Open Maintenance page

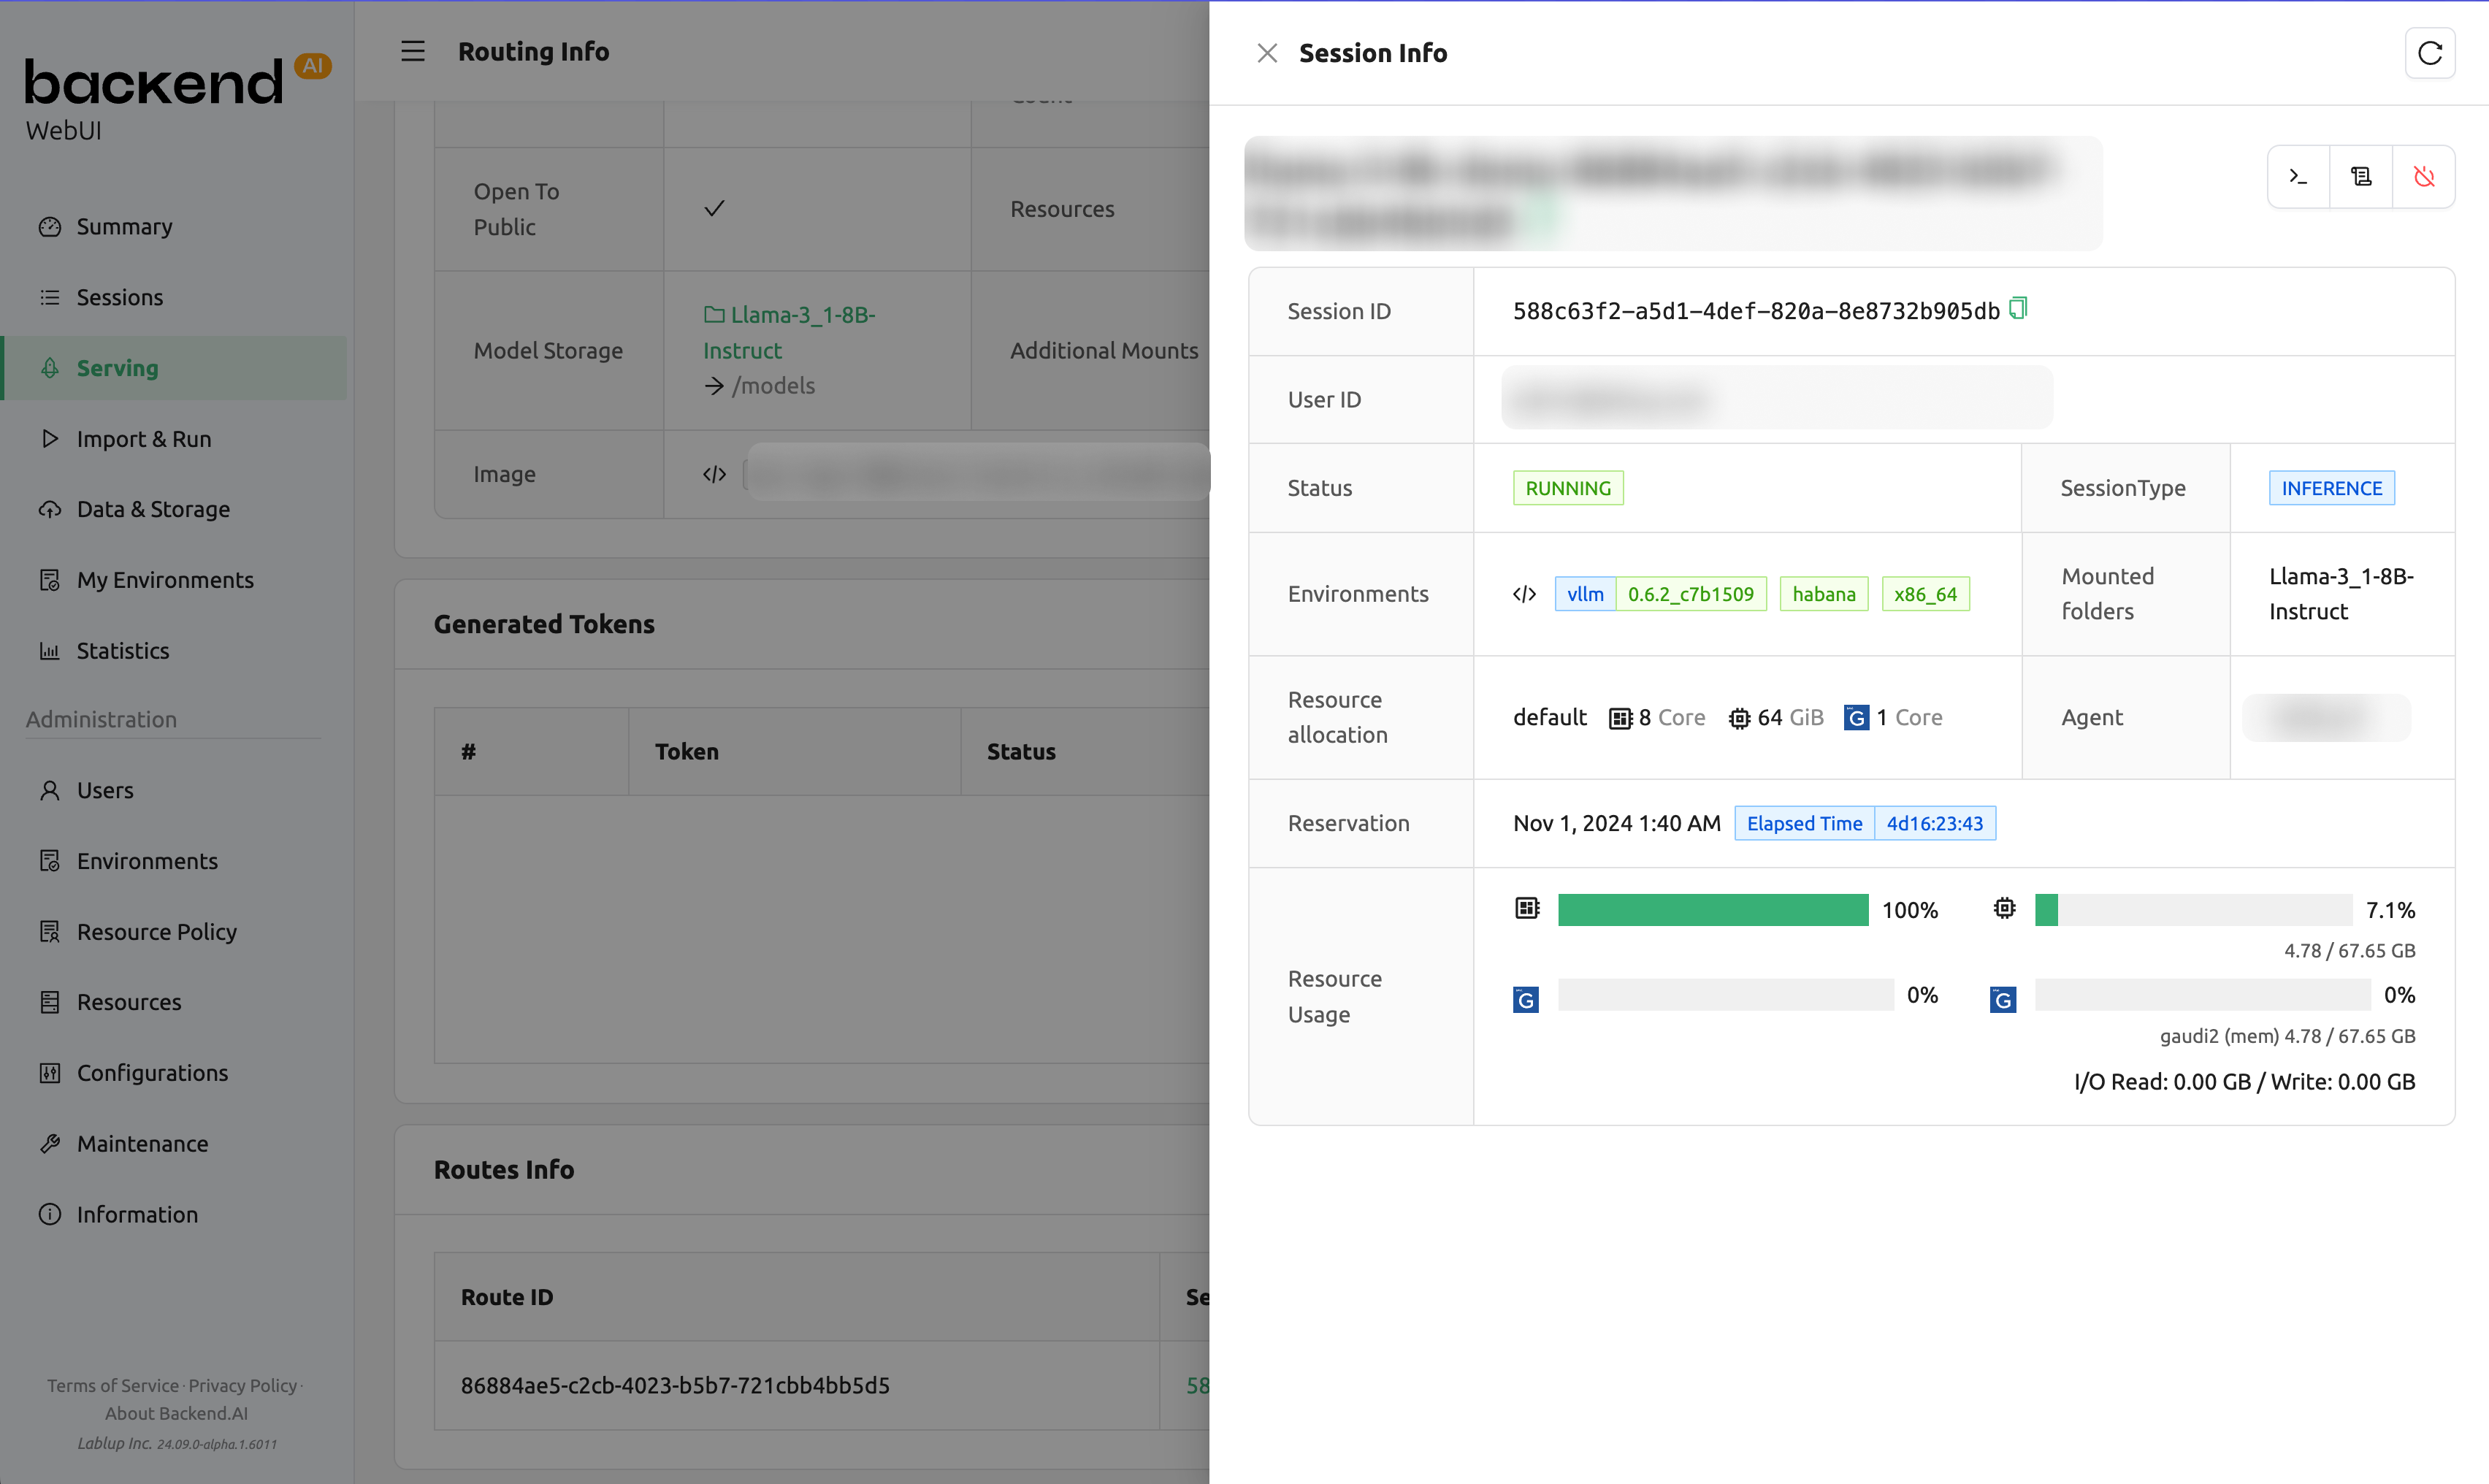pyautogui.click(x=175, y=1144)
